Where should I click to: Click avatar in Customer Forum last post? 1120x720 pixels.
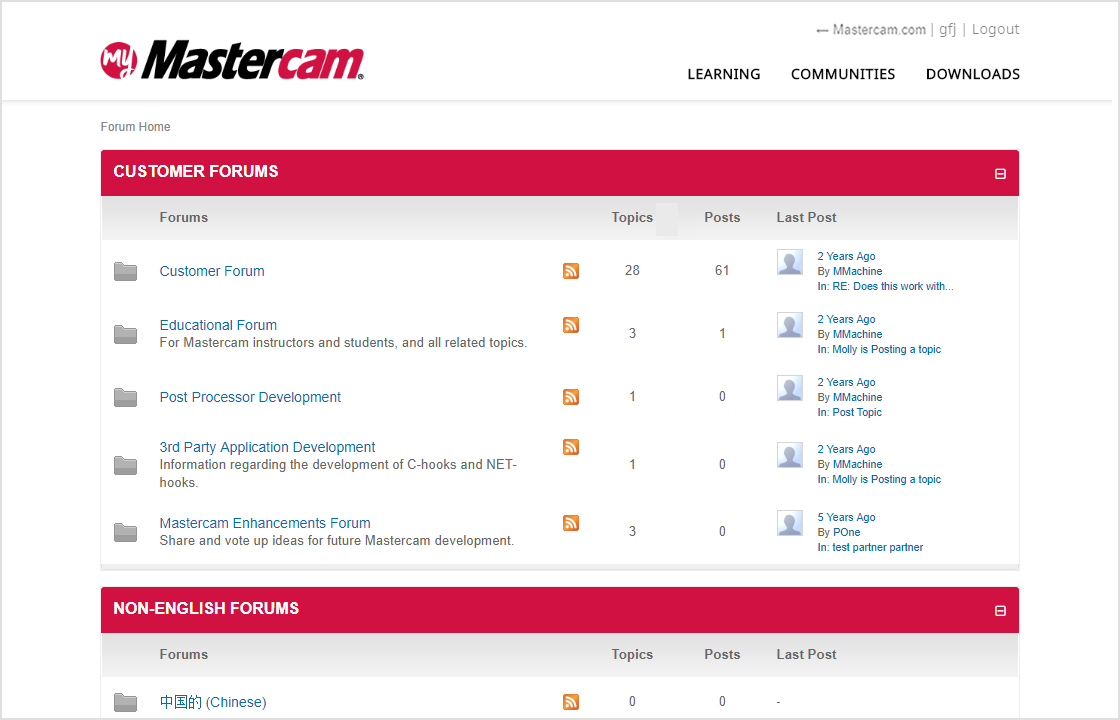[790, 263]
